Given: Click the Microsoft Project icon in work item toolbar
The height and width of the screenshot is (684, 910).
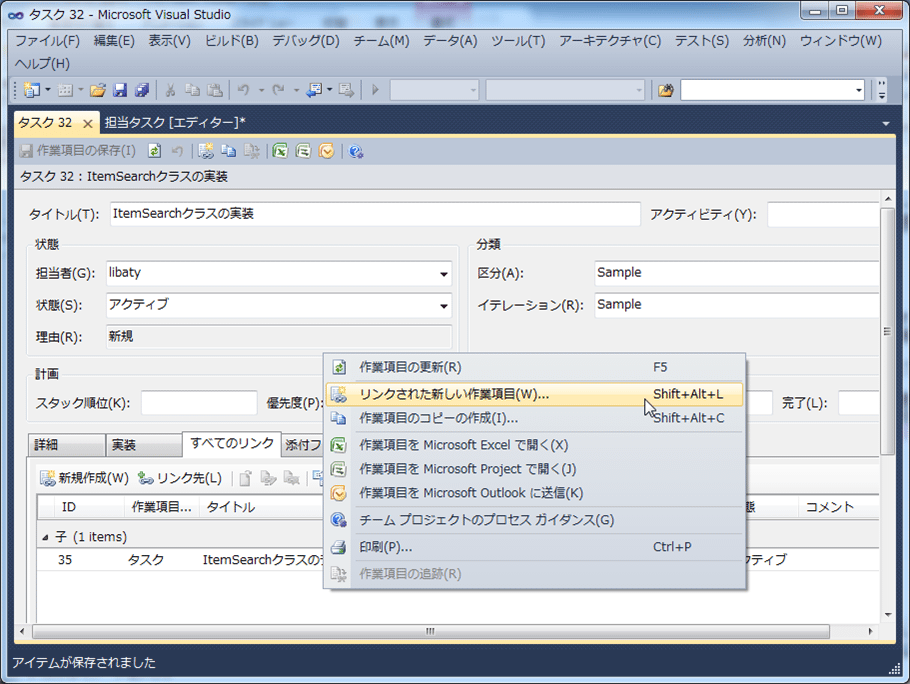Looking at the screenshot, I should coord(304,151).
